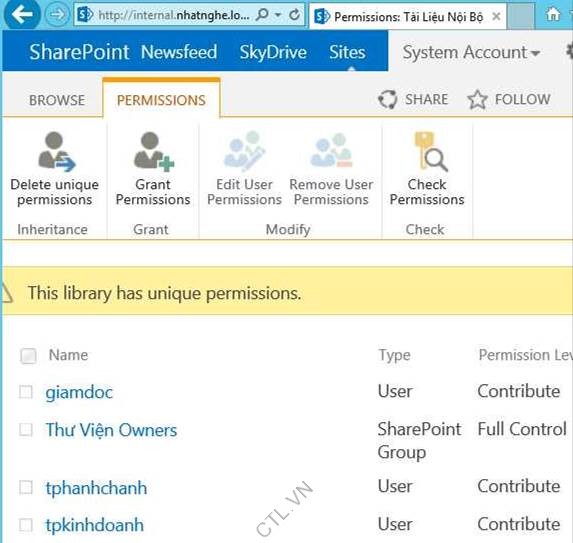Check the Thư Viện Owners row checkbox
This screenshot has height=543, width=573.
pos(26,429)
